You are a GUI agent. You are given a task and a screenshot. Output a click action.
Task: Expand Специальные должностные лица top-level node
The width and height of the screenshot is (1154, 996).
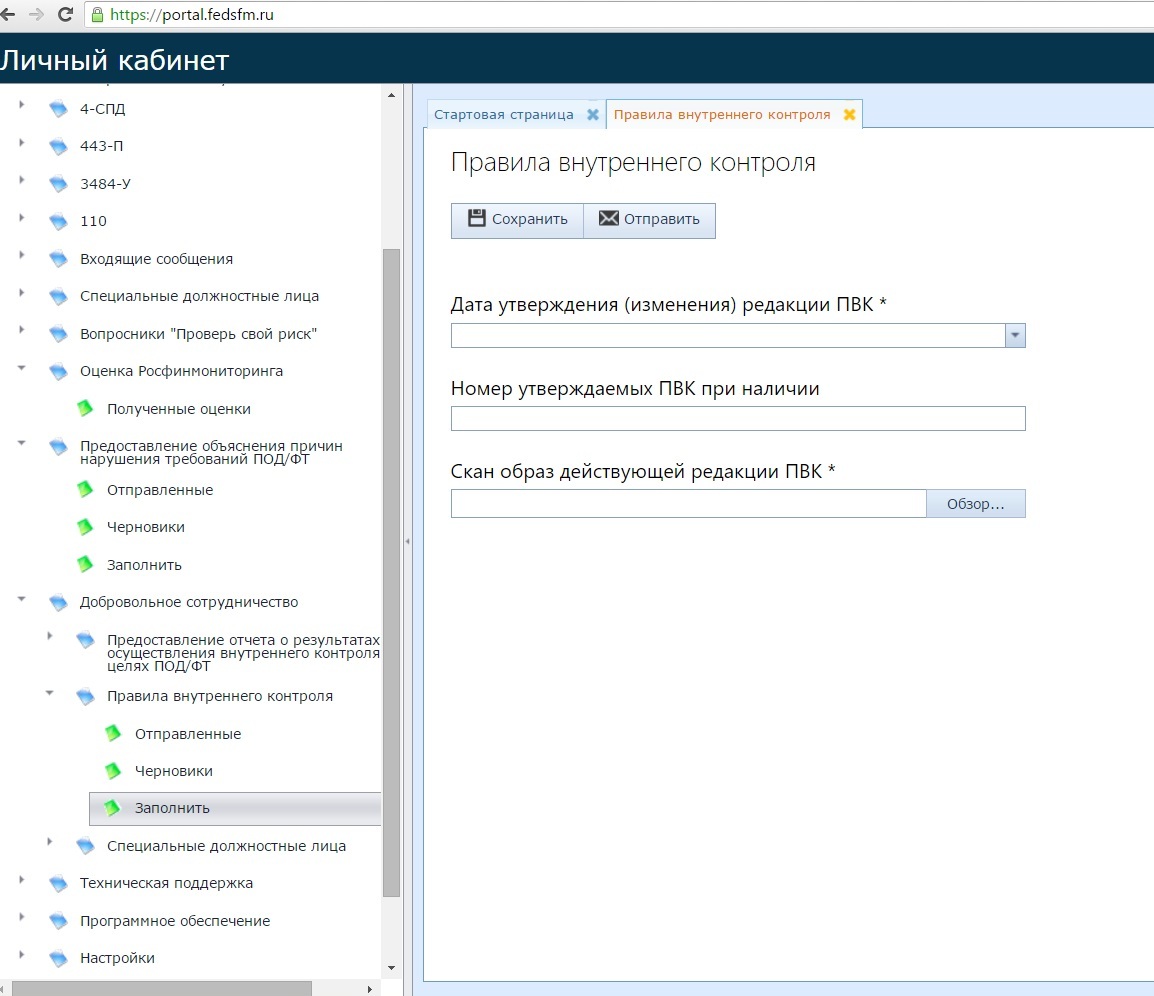(21, 293)
